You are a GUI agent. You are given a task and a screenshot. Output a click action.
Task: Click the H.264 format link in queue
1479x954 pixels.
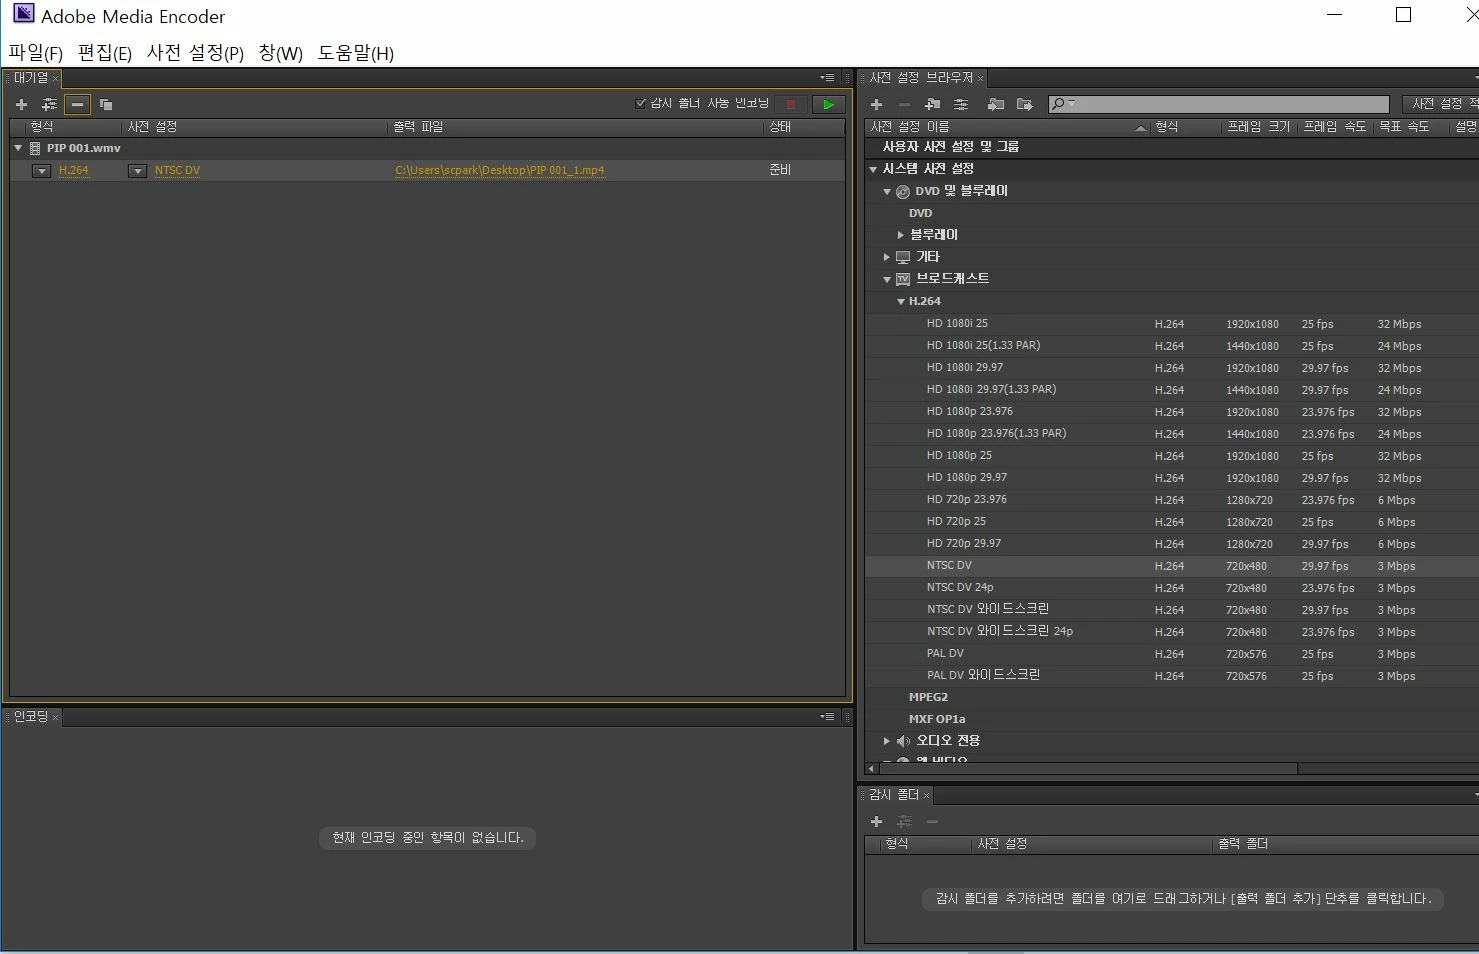(73, 170)
